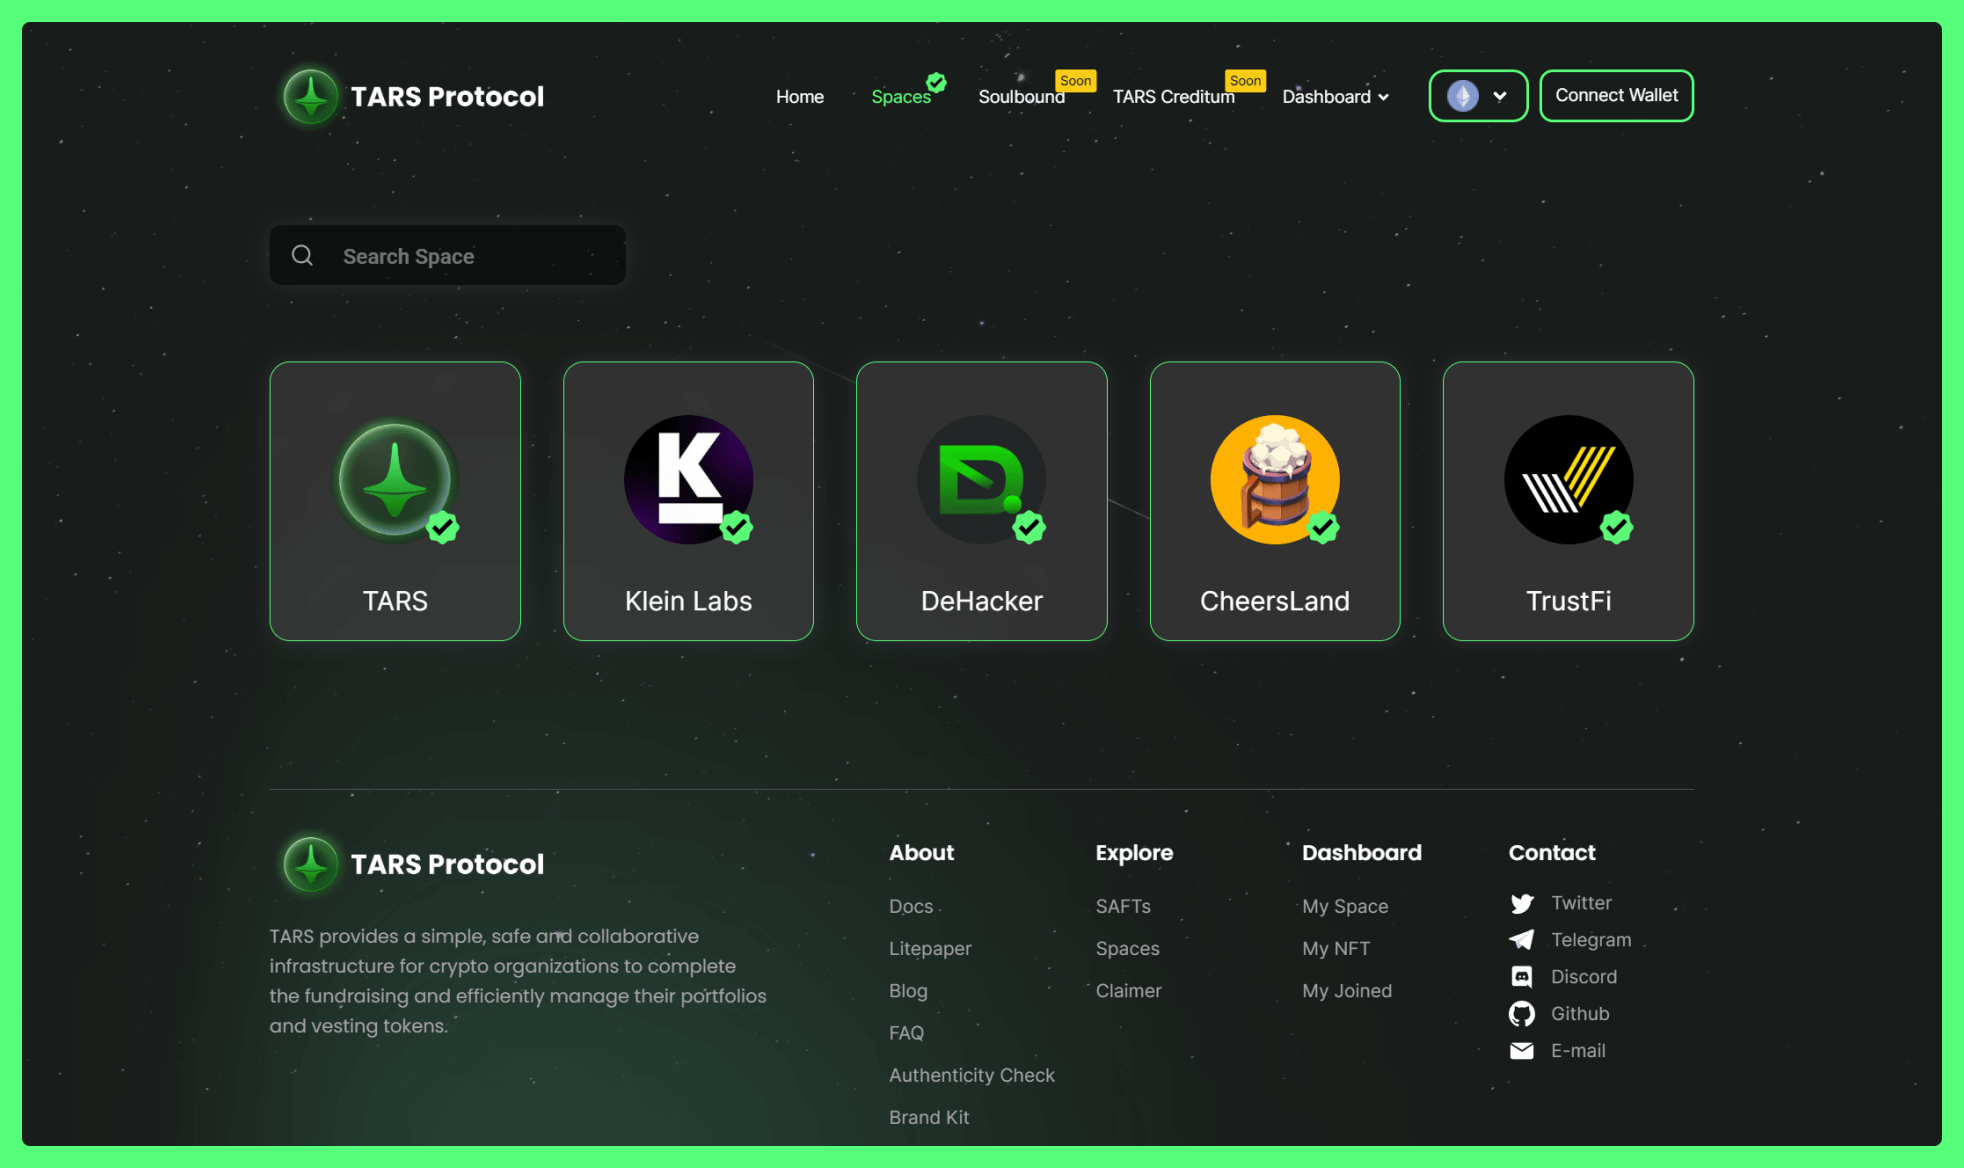1964x1168 pixels.
Task: Expand the Dashboard dropdown in the navbar
Action: point(1335,97)
